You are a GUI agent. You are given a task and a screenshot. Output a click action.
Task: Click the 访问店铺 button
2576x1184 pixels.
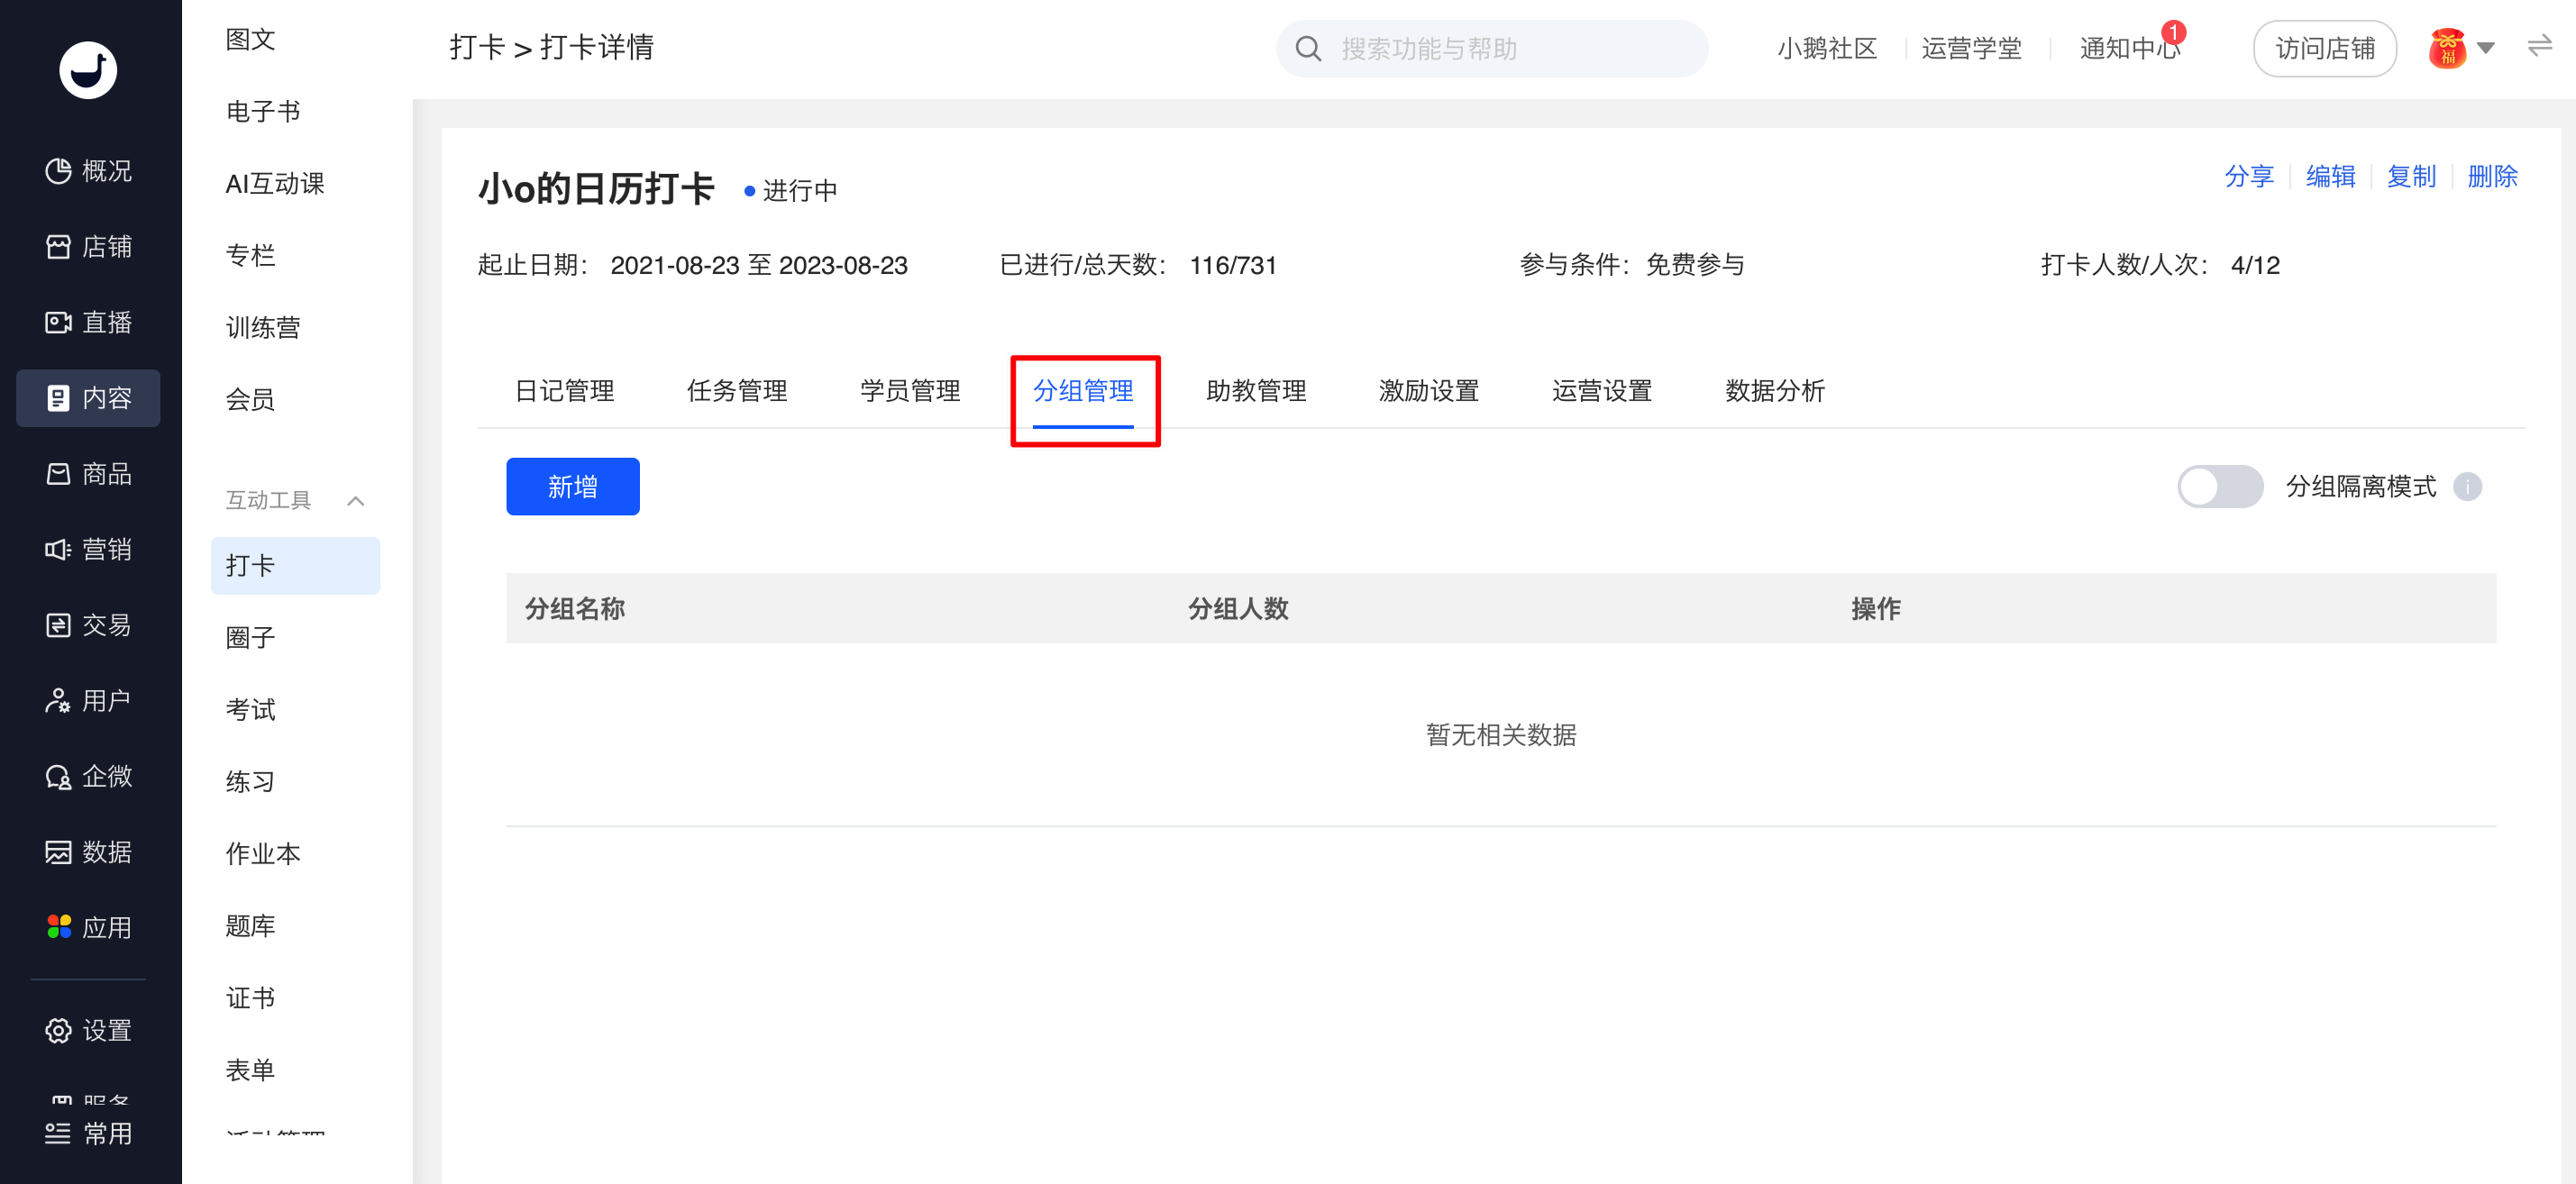(2324, 48)
